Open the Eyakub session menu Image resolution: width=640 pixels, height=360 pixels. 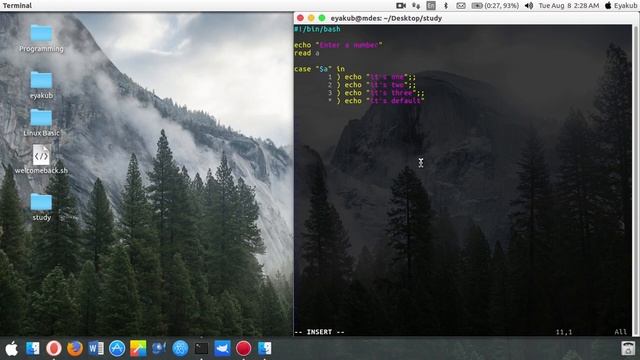(x=621, y=5)
